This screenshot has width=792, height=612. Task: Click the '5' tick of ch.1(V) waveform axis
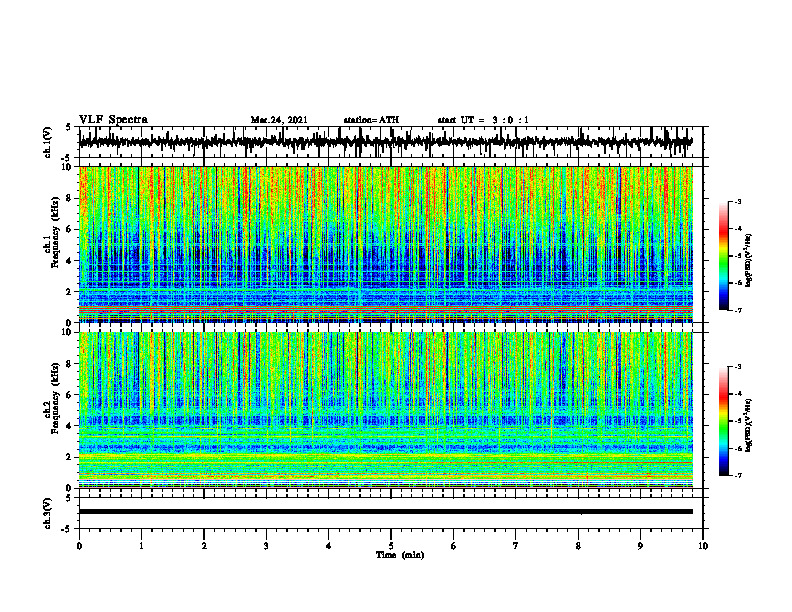(68, 128)
